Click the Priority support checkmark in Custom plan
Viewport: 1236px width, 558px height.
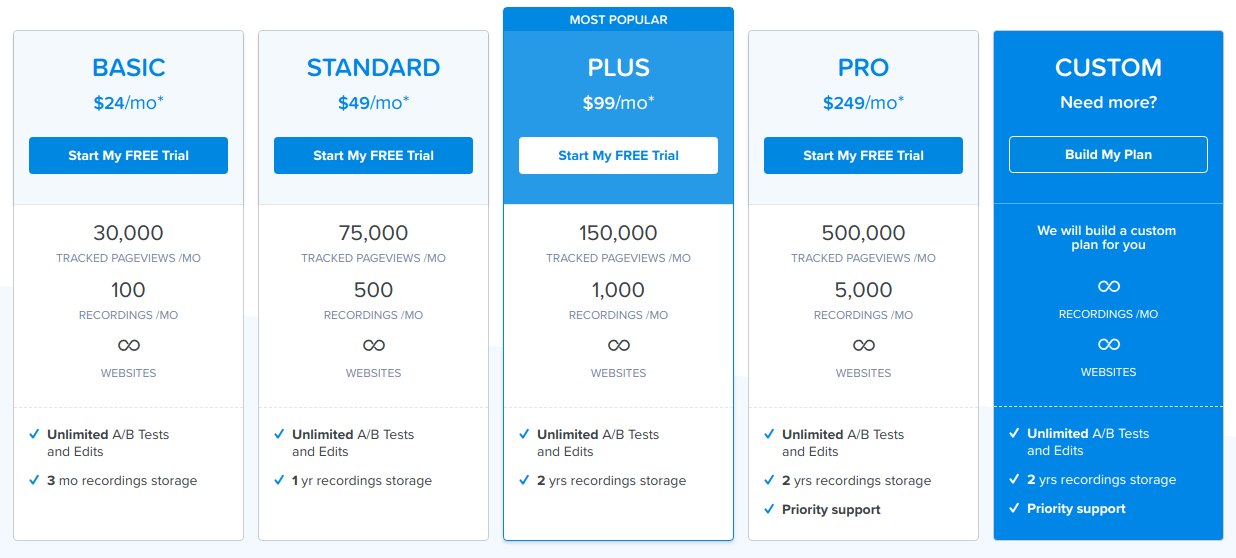(x=1014, y=508)
